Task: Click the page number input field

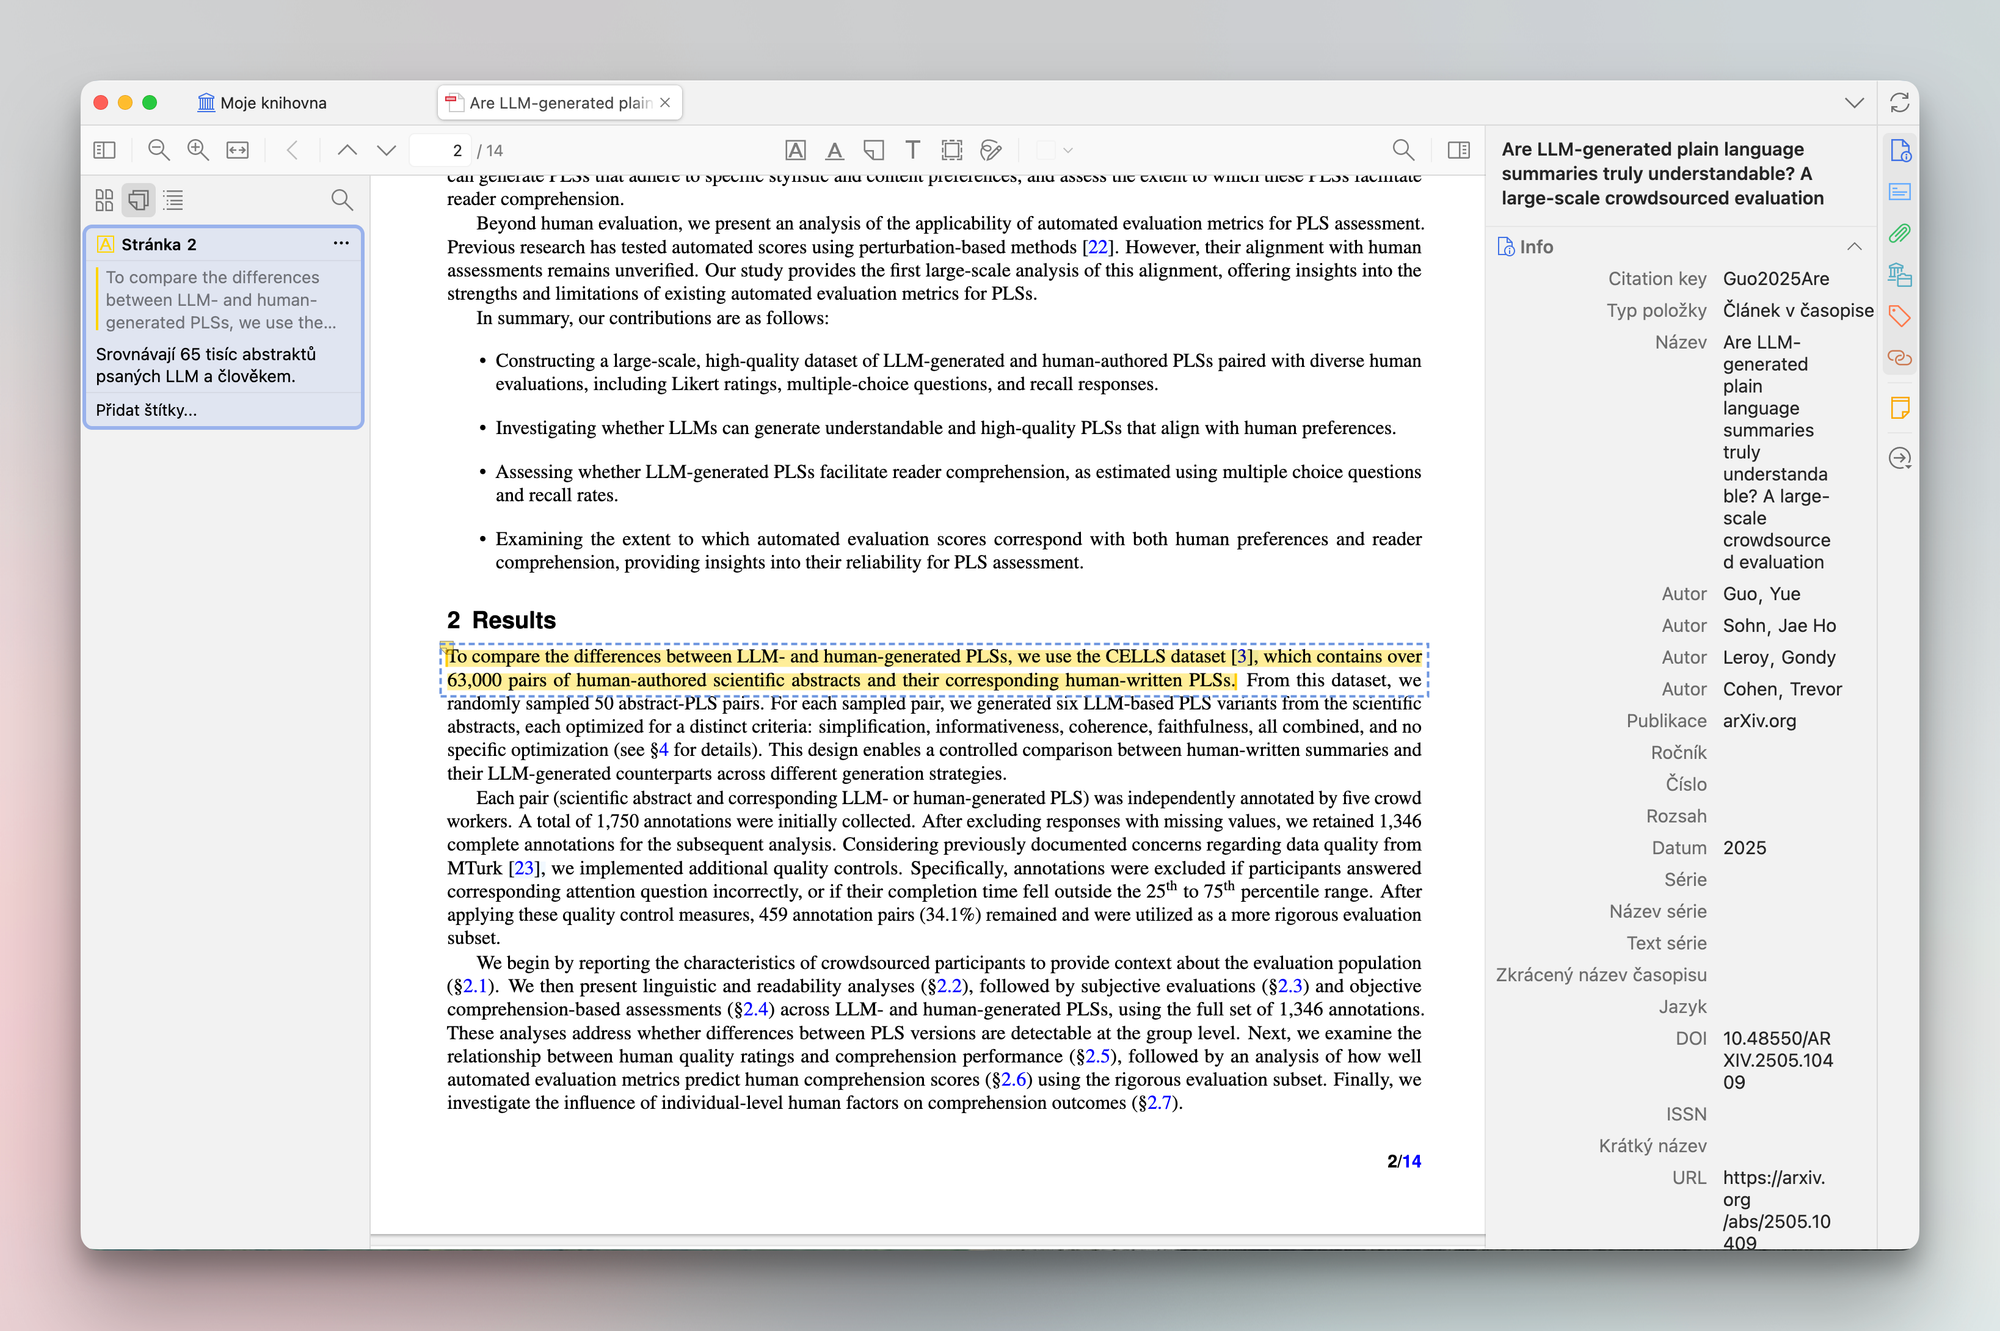Action: (441, 150)
